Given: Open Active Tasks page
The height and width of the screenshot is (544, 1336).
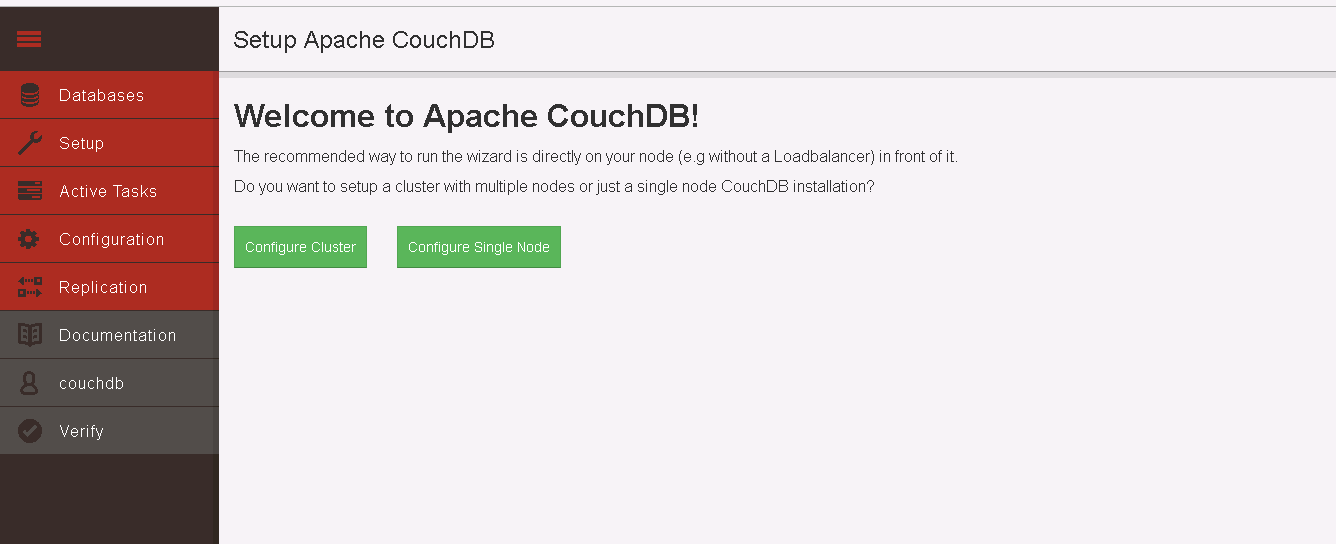Looking at the screenshot, I should [x=108, y=191].
